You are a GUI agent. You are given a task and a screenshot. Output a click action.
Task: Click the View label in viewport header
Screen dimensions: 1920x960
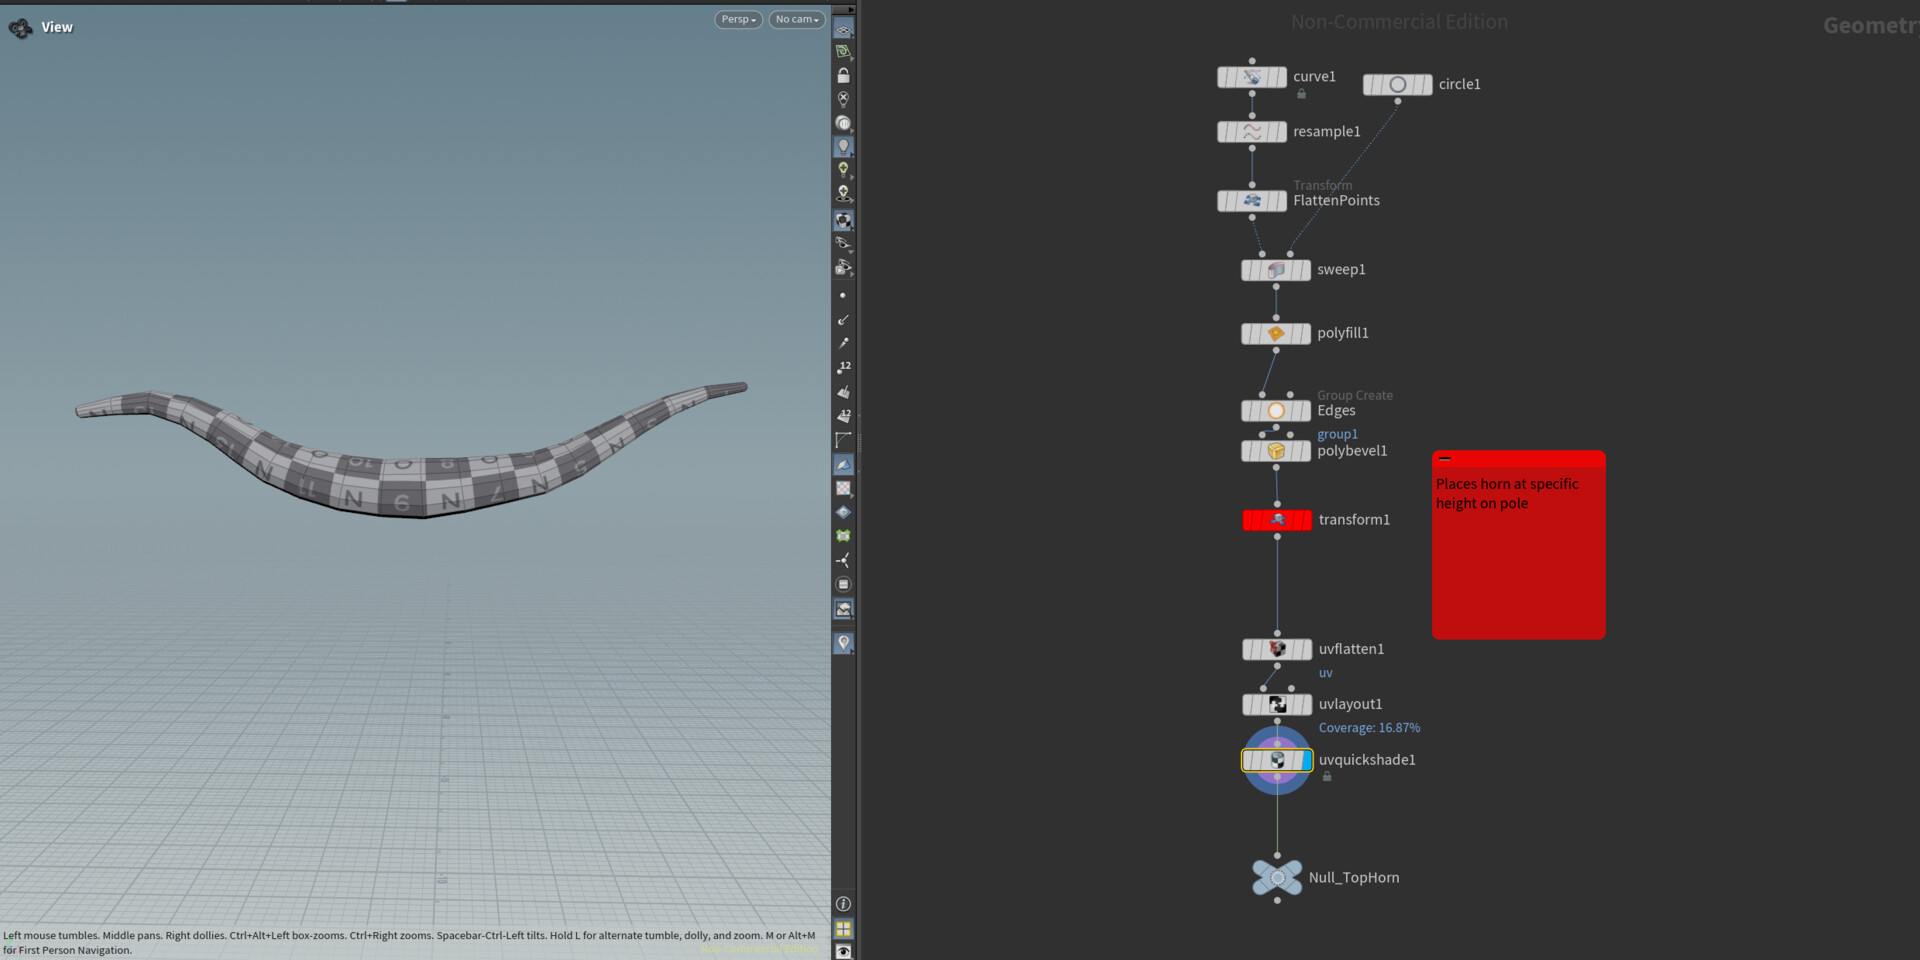click(57, 27)
